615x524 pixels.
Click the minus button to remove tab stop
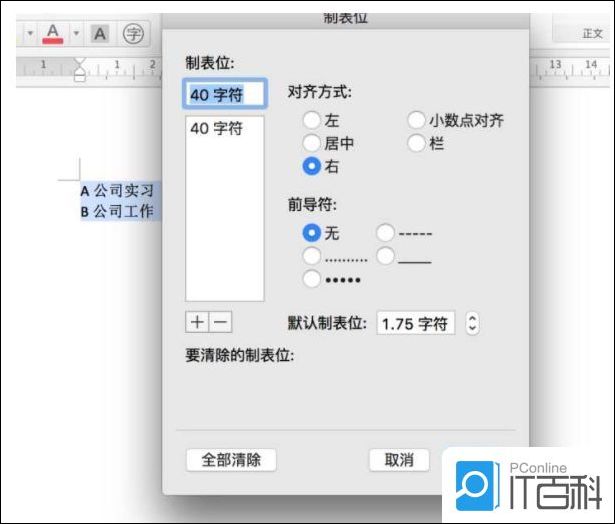pyautogui.click(x=220, y=322)
